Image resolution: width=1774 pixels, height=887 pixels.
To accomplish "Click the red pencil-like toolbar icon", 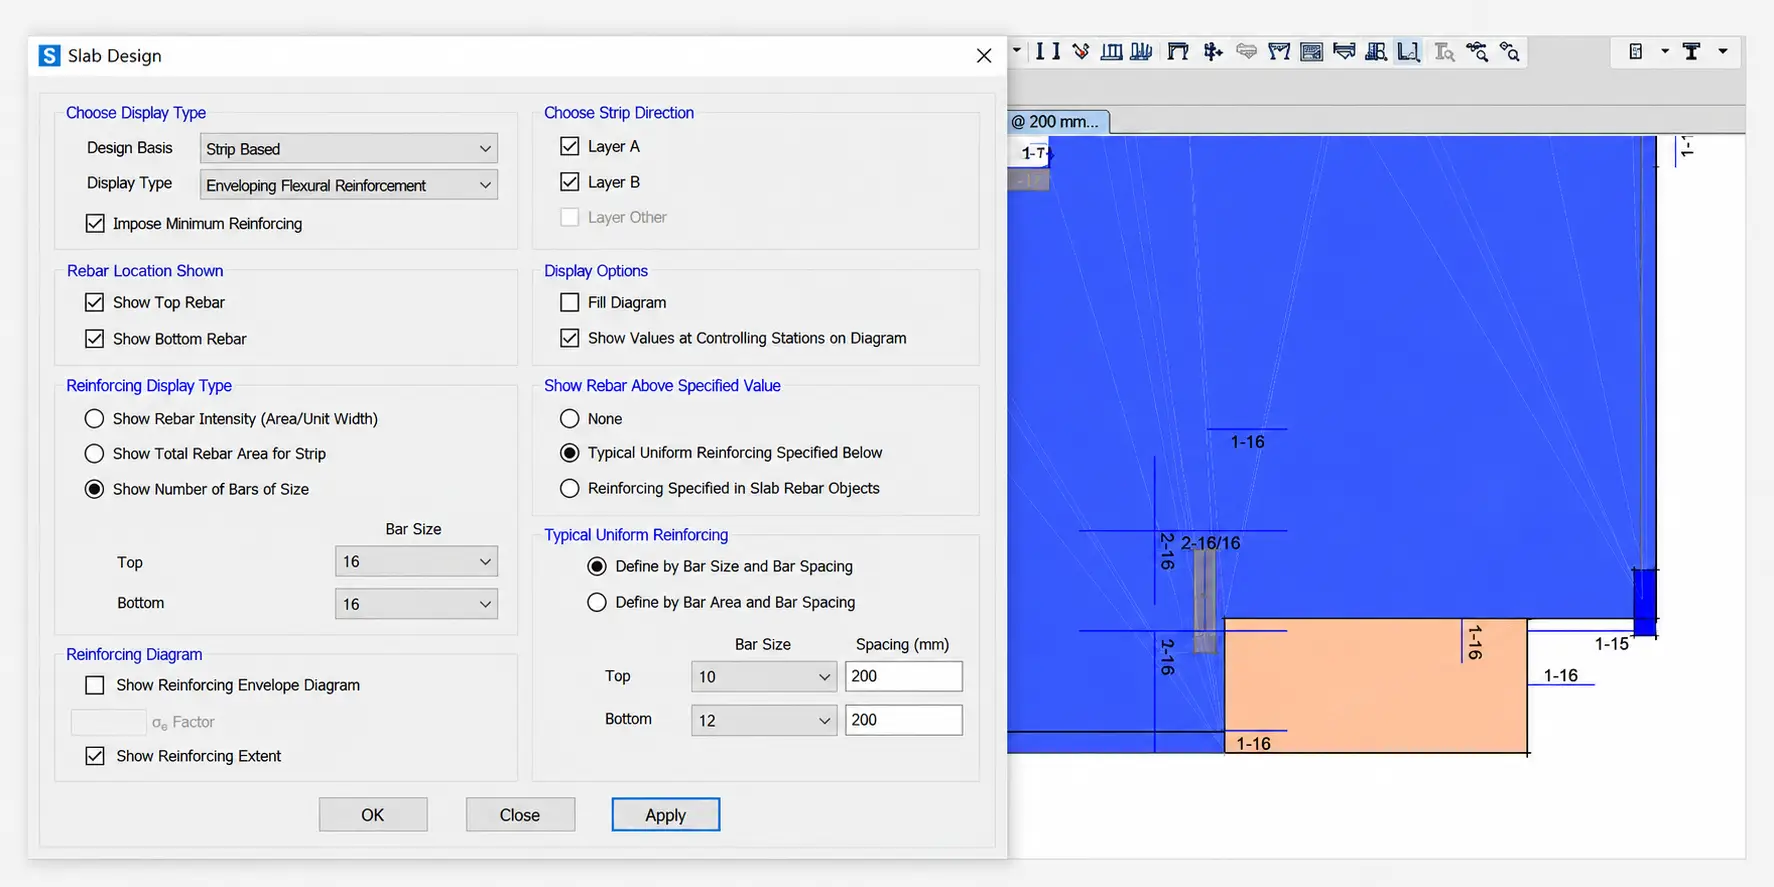I will [x=1081, y=51].
